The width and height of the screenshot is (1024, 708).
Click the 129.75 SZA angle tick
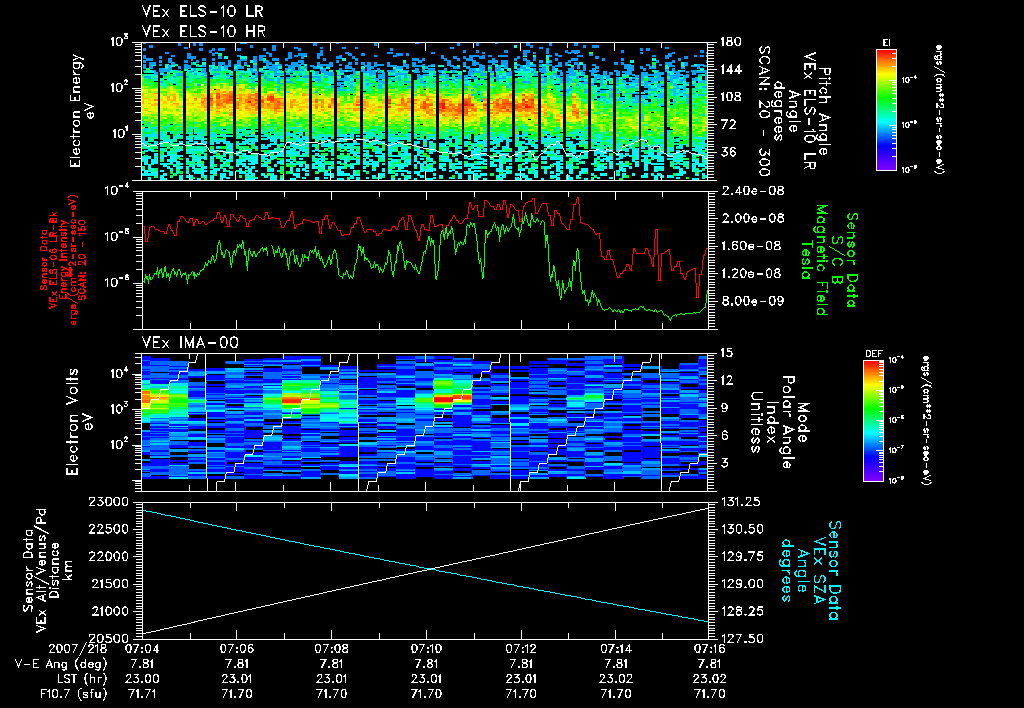point(740,556)
